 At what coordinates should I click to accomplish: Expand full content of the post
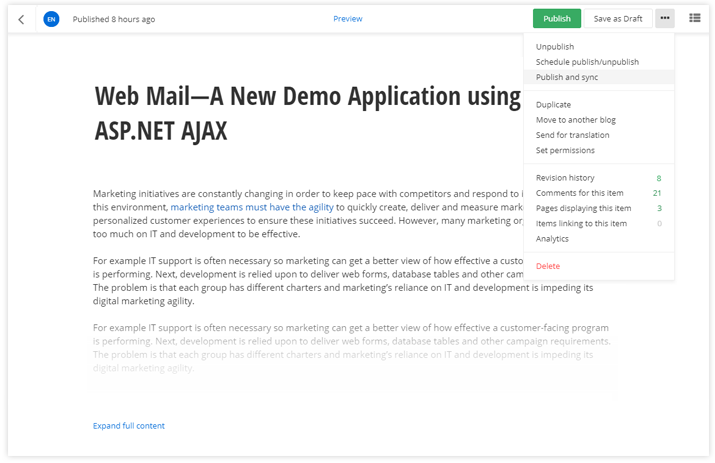(x=129, y=426)
